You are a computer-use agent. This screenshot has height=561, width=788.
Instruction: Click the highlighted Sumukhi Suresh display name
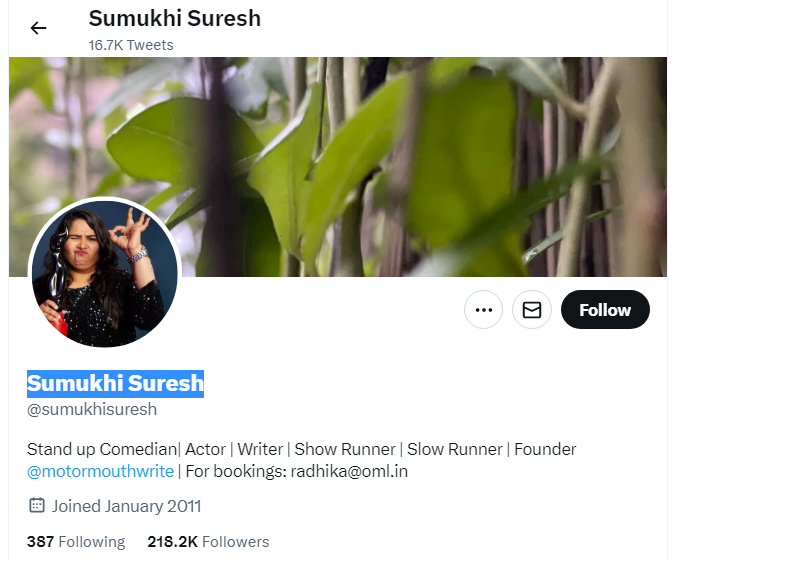click(x=116, y=384)
